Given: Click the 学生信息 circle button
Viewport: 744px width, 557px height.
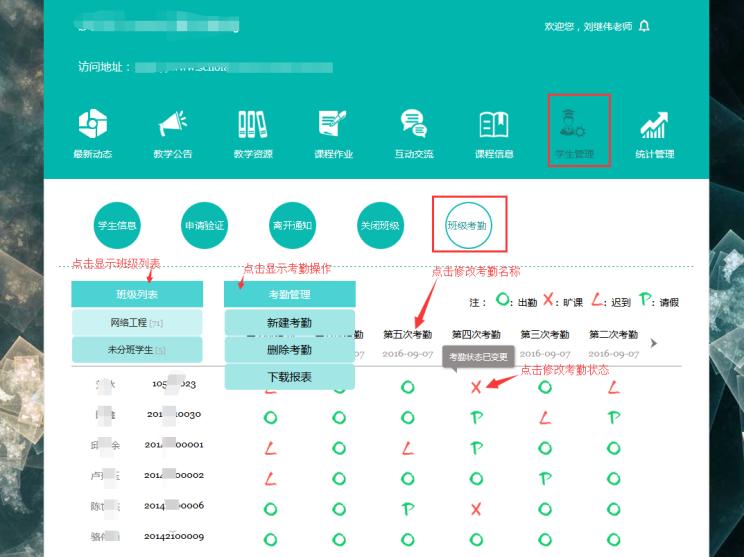Looking at the screenshot, I should pyautogui.click(x=117, y=226).
